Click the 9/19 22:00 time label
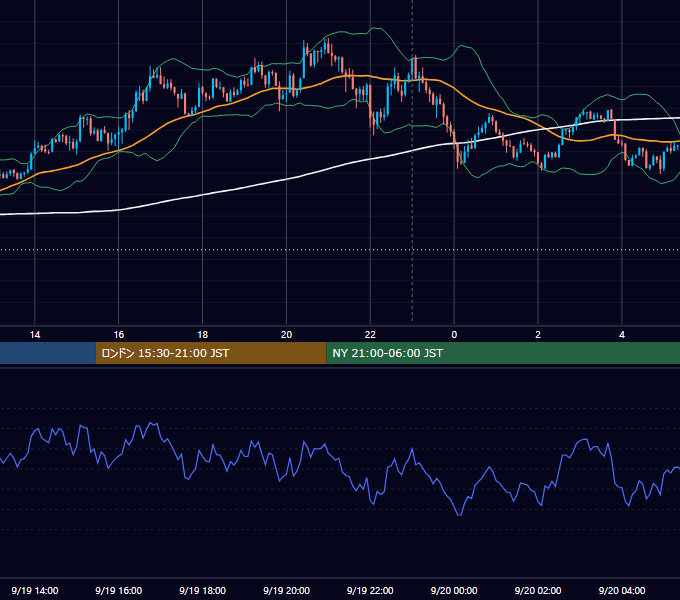Viewport: 680px width, 600px height. pyautogui.click(x=370, y=590)
